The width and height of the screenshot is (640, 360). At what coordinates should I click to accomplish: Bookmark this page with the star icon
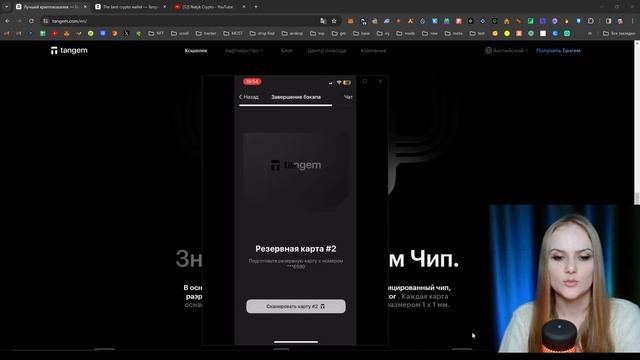(334, 21)
